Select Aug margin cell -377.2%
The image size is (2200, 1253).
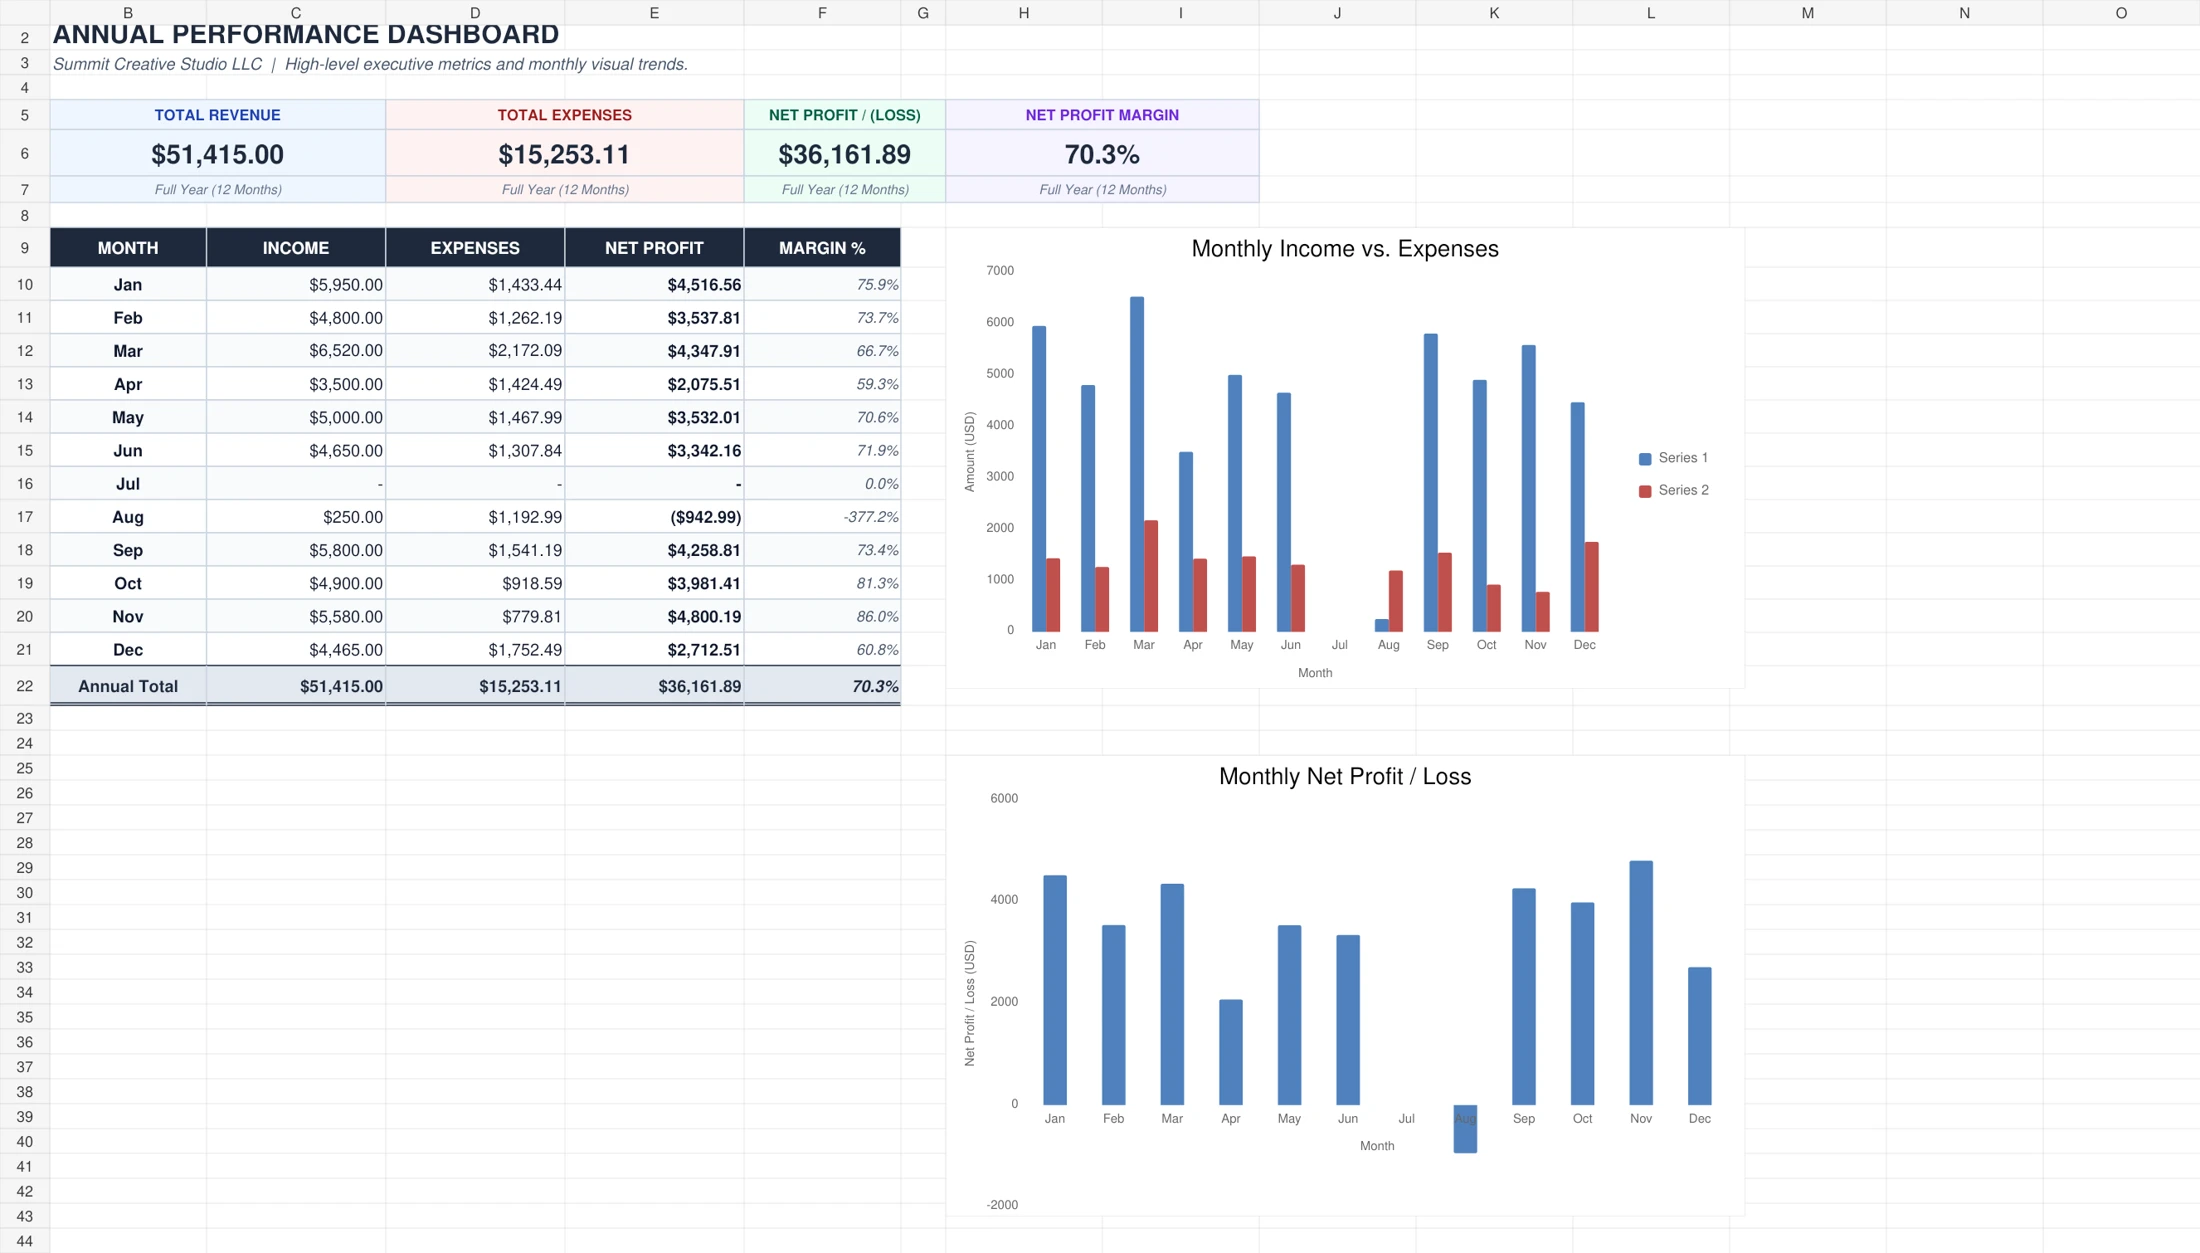tap(822, 517)
